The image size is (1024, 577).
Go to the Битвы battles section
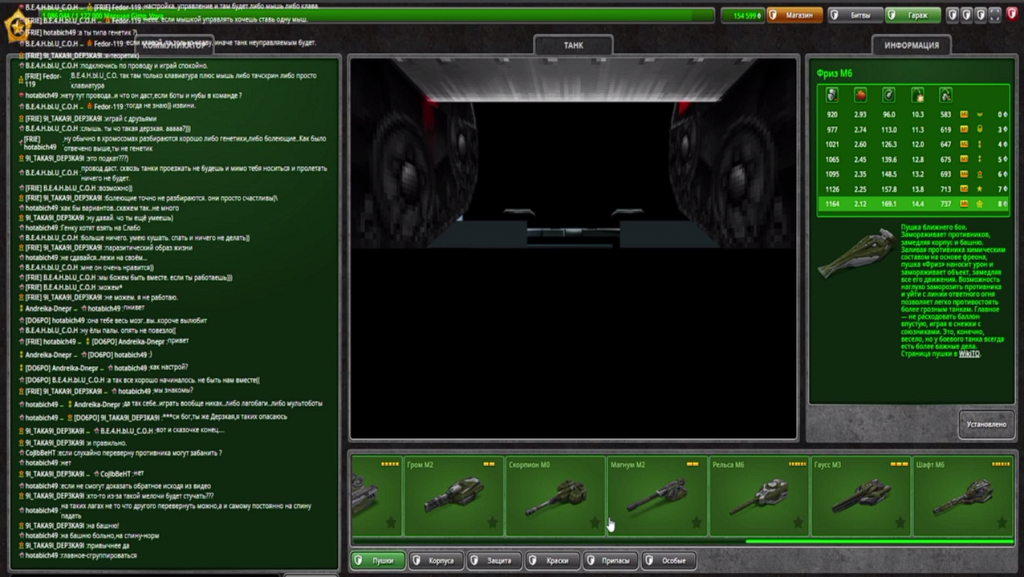coord(855,15)
